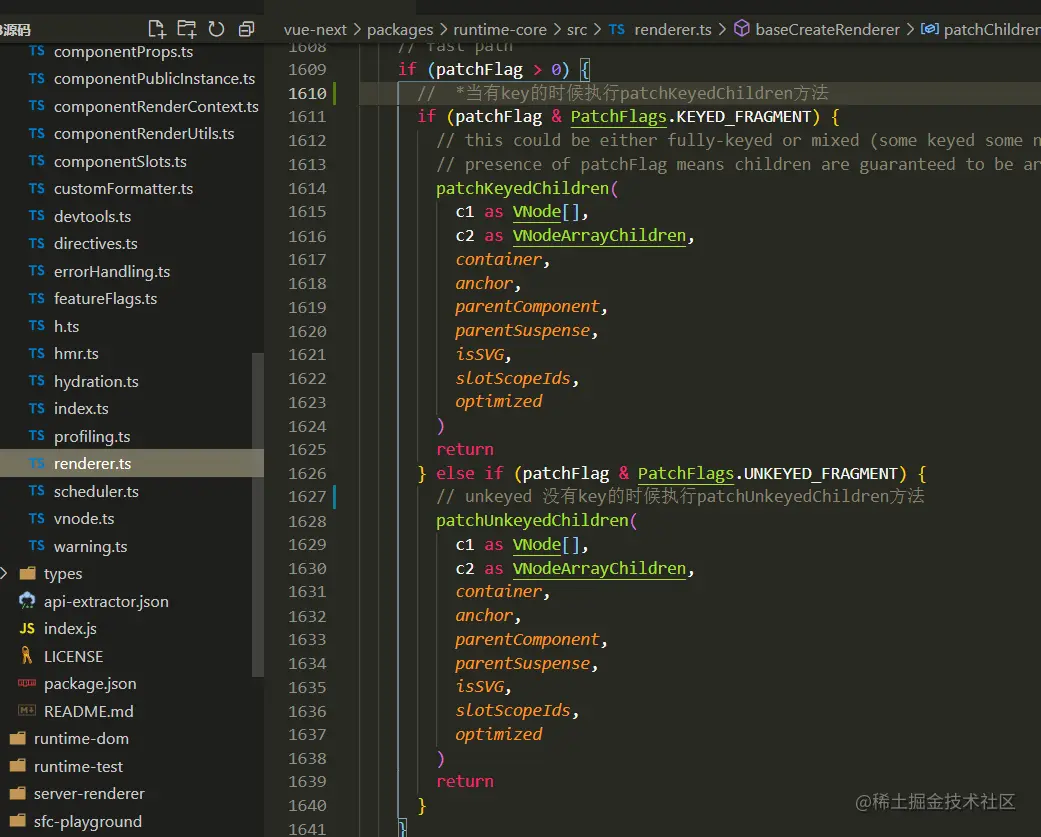Click the renderer.ts breadcrumb segment
This screenshot has height=837, width=1041.
[673, 29]
